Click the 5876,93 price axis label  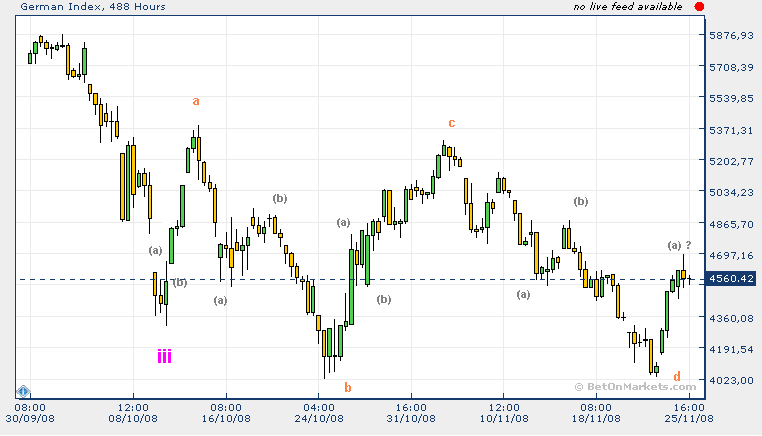[x=731, y=35]
